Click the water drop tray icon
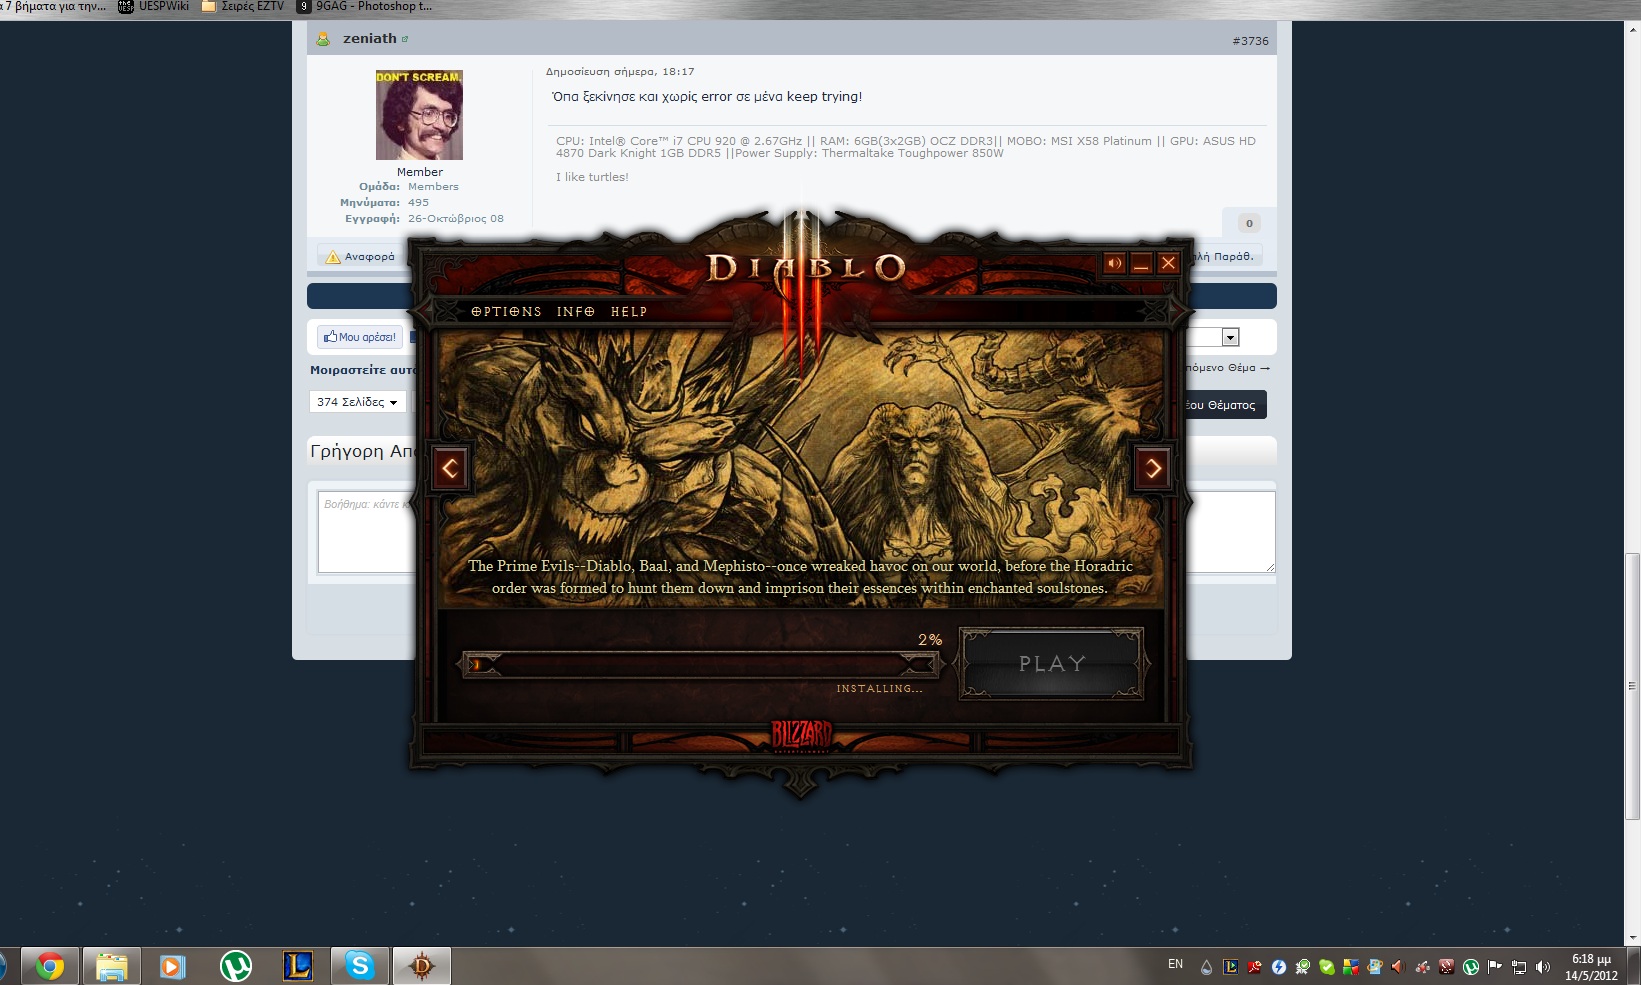Viewport: 1642px width, 985px height. (1207, 967)
